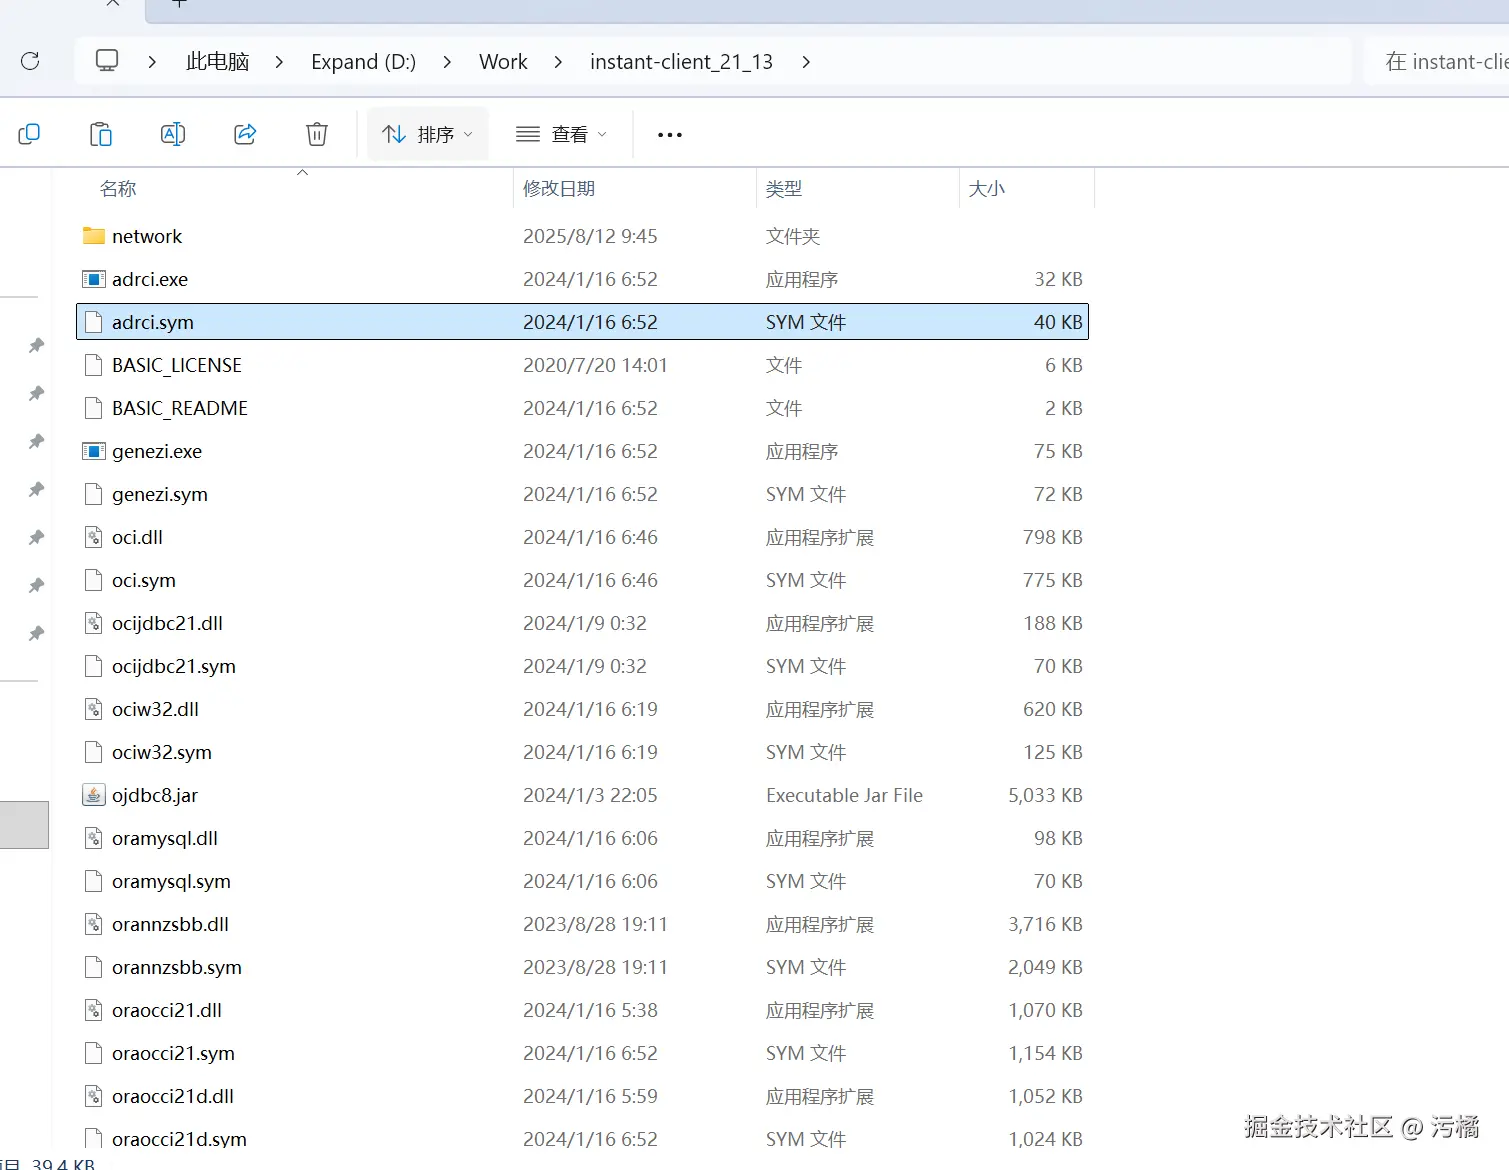Go to 此电脑 in address bar
The image size is (1509, 1170).
point(217,62)
